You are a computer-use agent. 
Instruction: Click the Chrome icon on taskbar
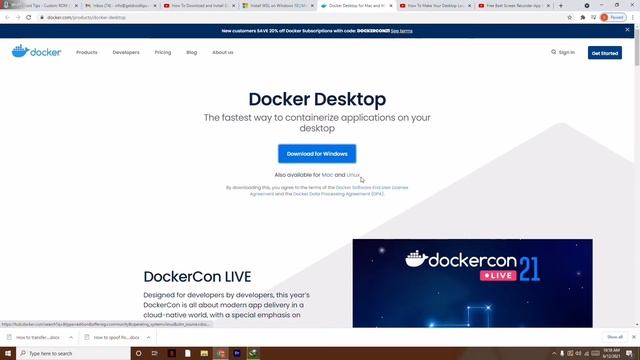tap(220, 353)
